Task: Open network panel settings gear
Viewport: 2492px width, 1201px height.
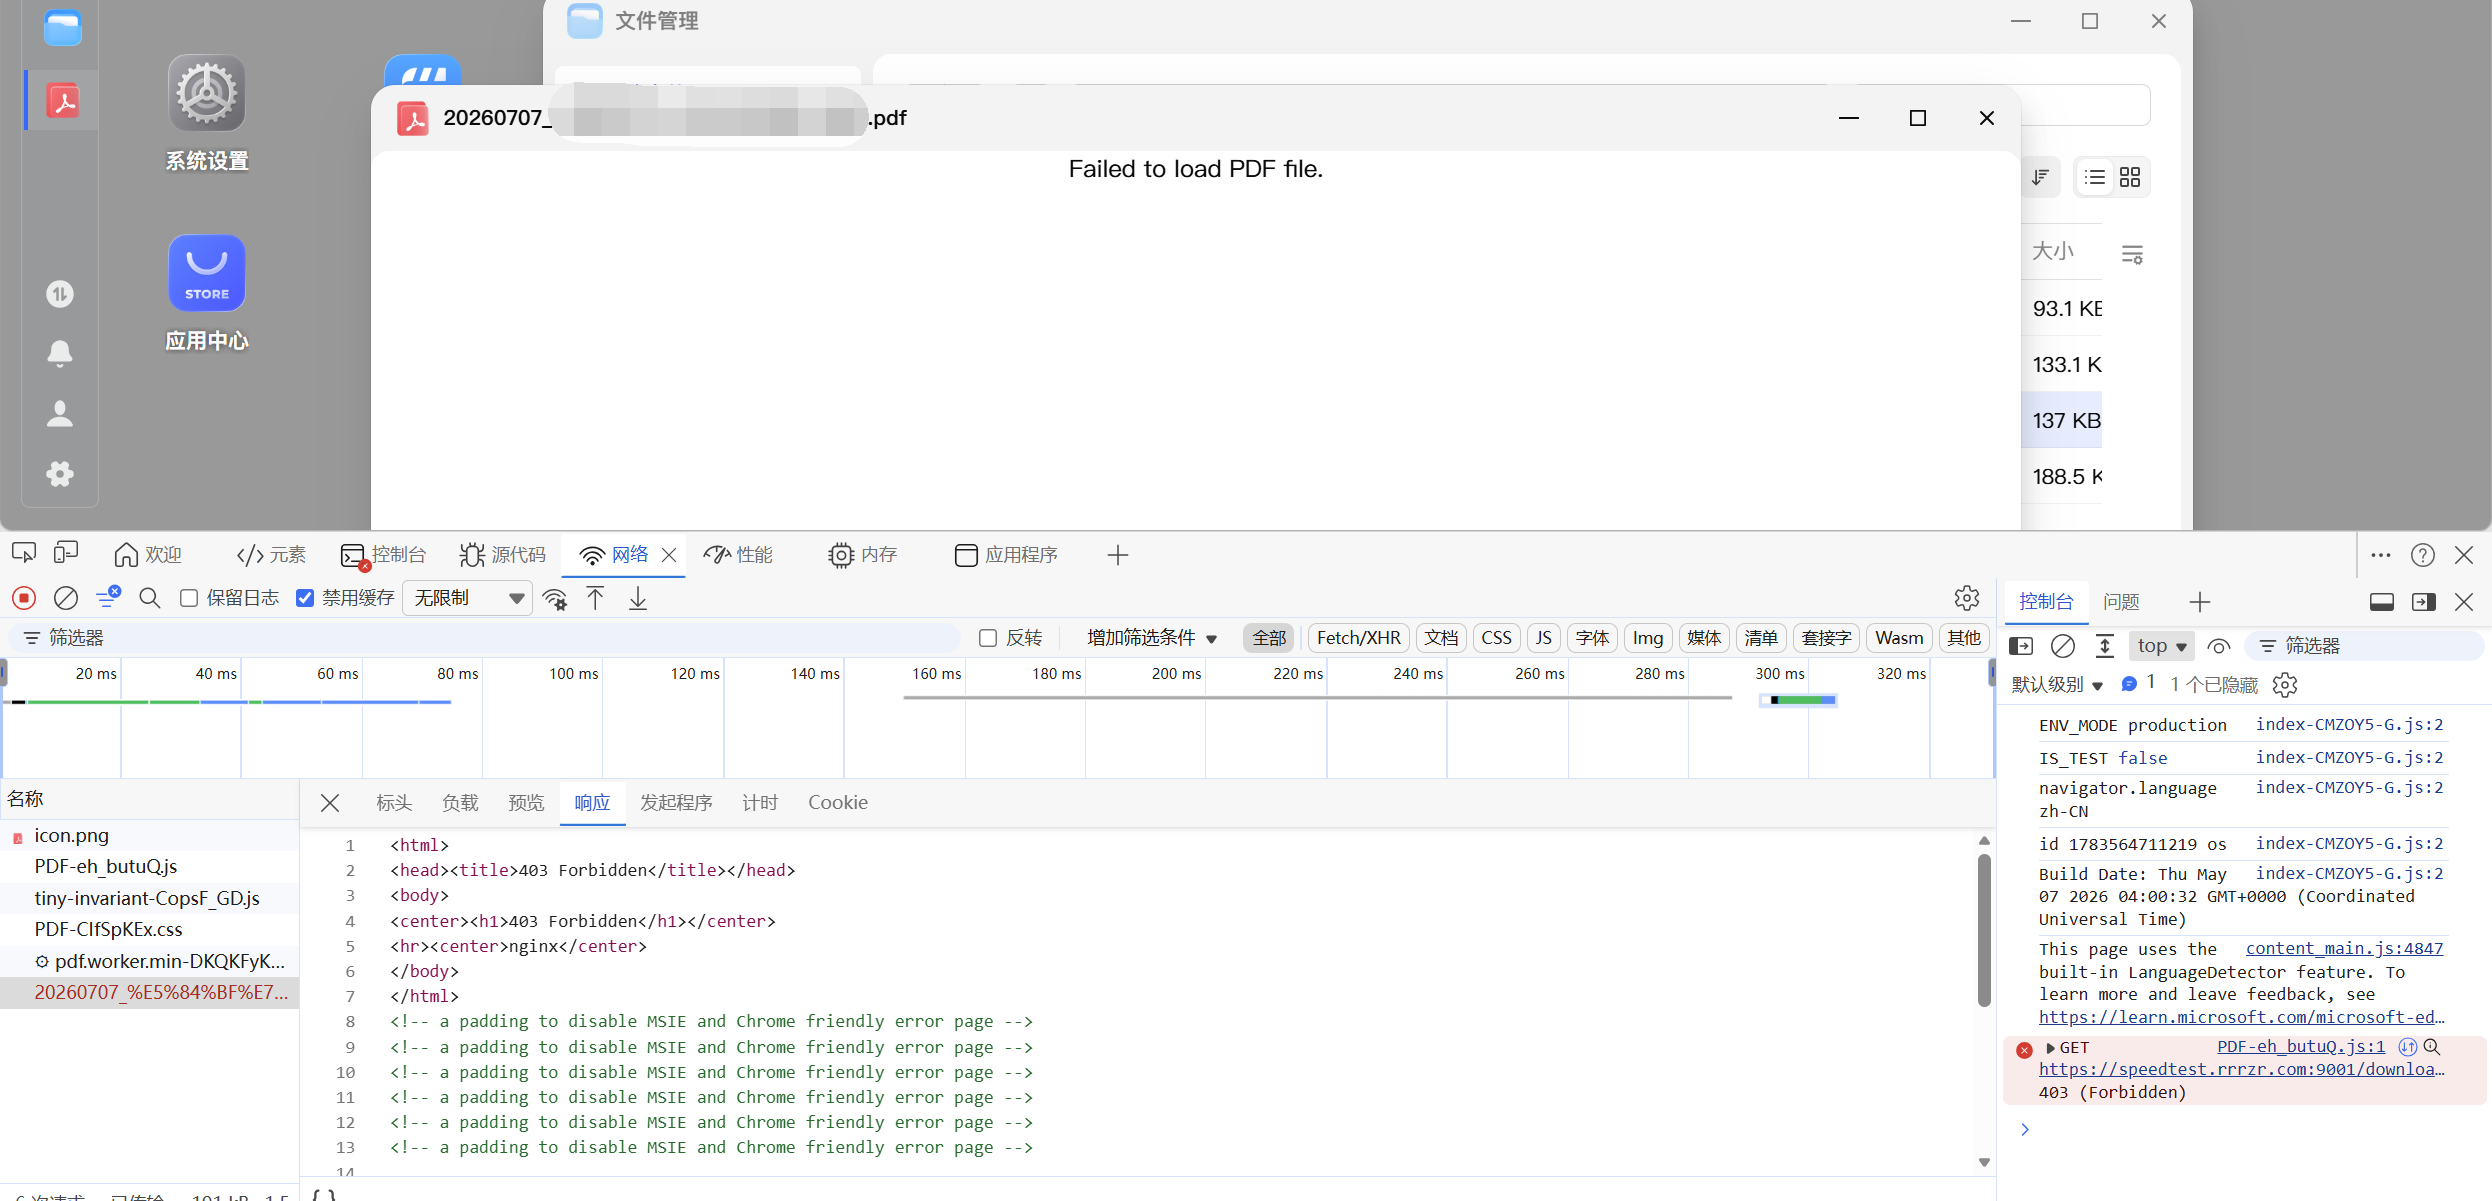Action: [1966, 598]
